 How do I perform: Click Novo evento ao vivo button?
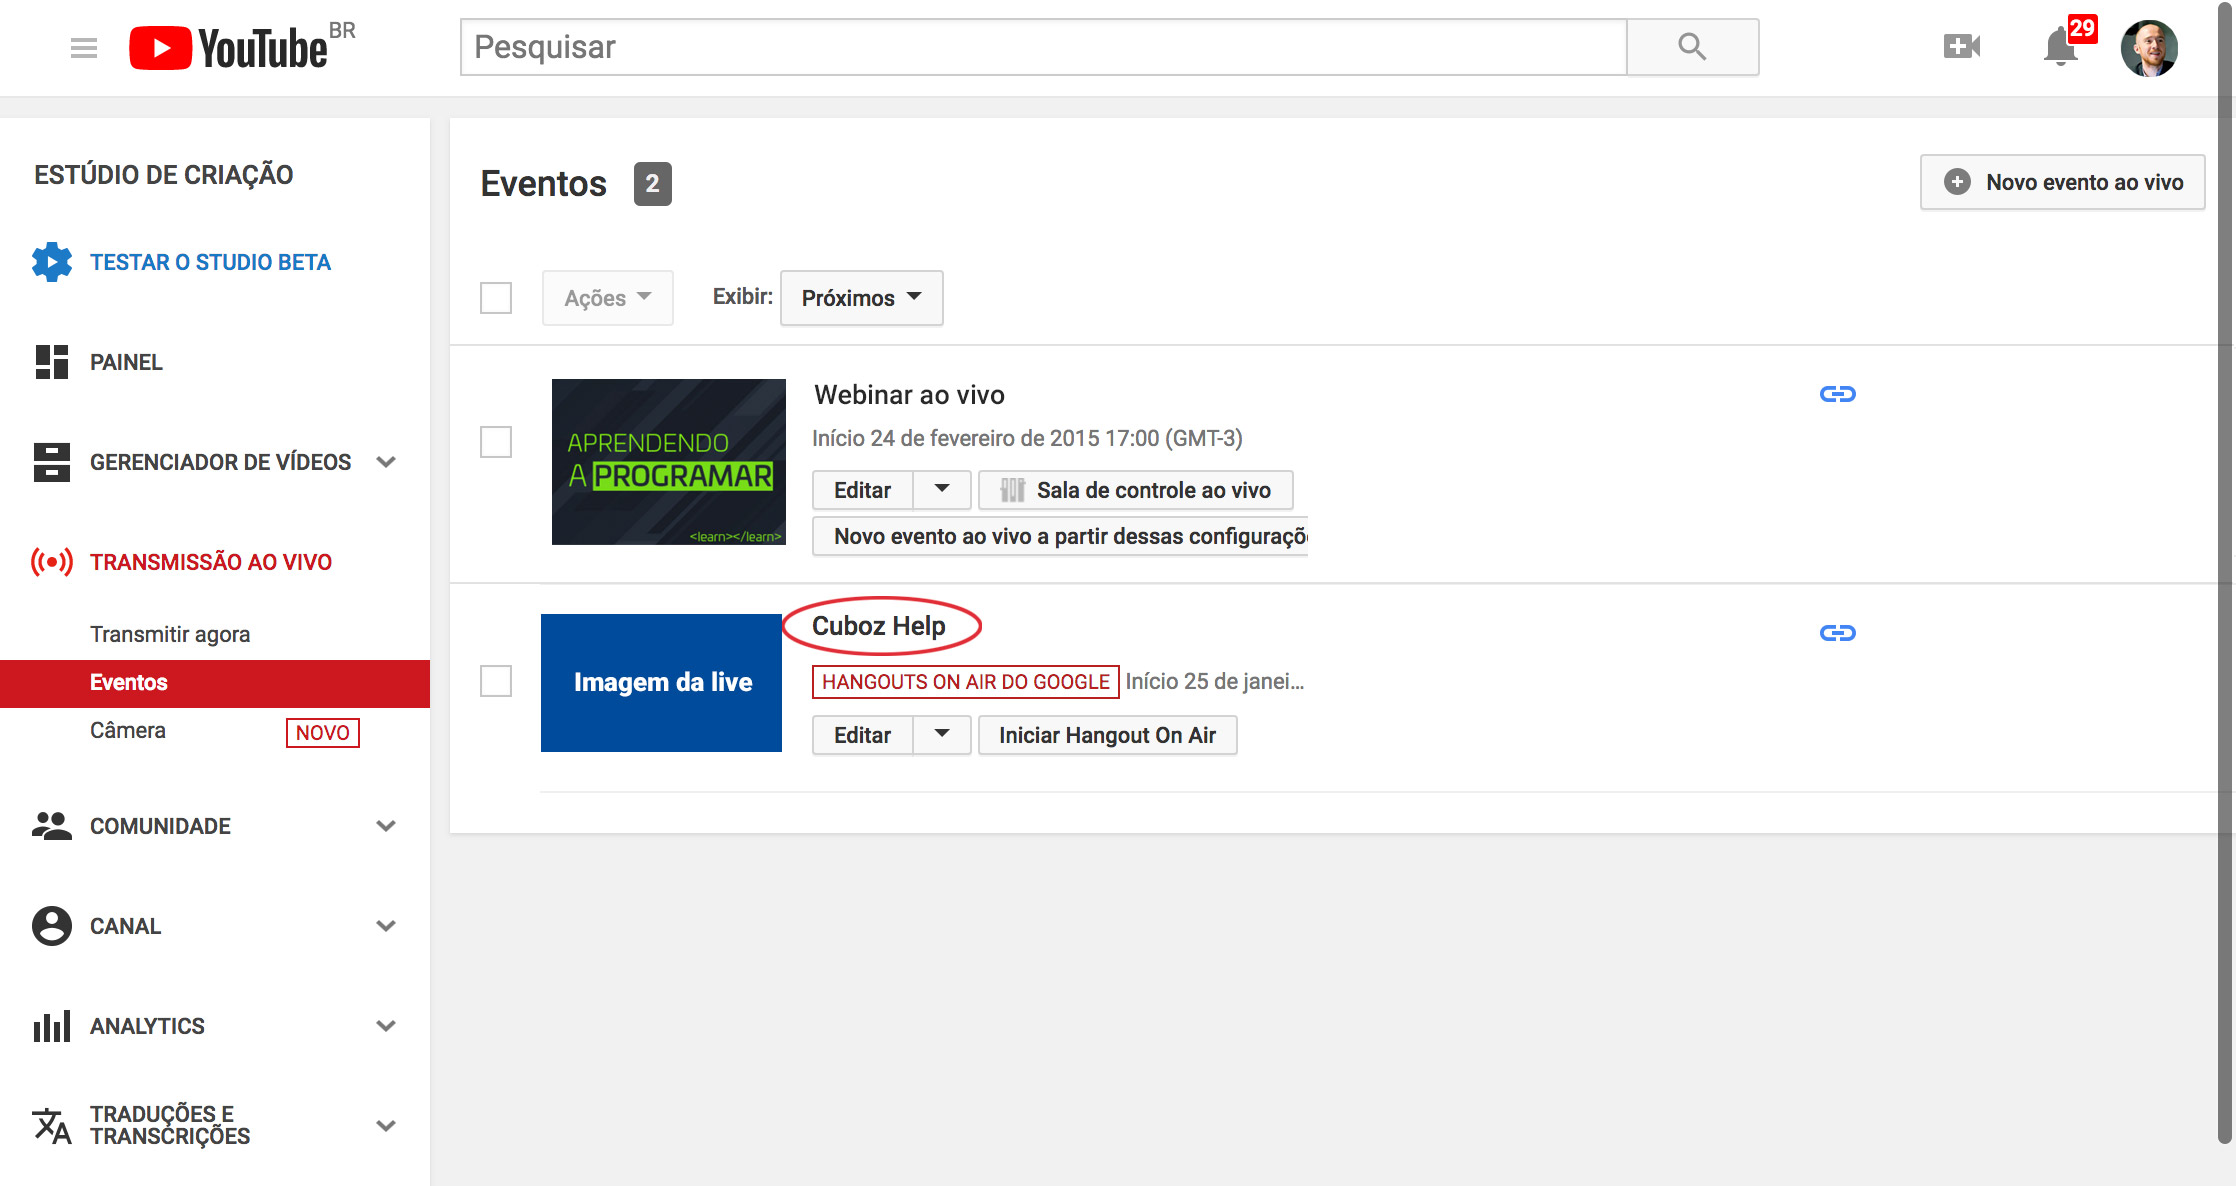(x=2062, y=182)
